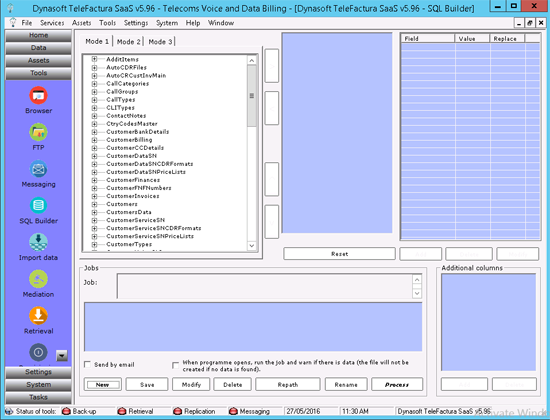Click the tree list scroll-down arrow
This screenshot has width=550, height=420.
[251, 246]
